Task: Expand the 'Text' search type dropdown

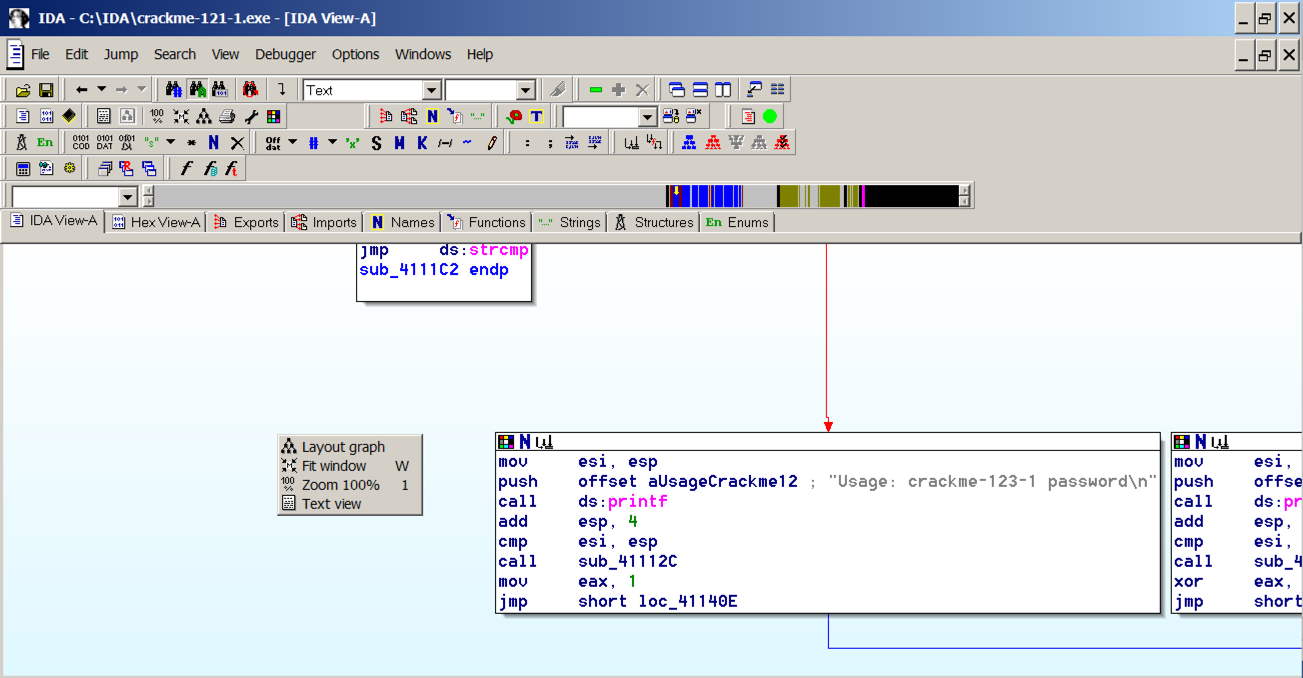Action: [x=431, y=90]
